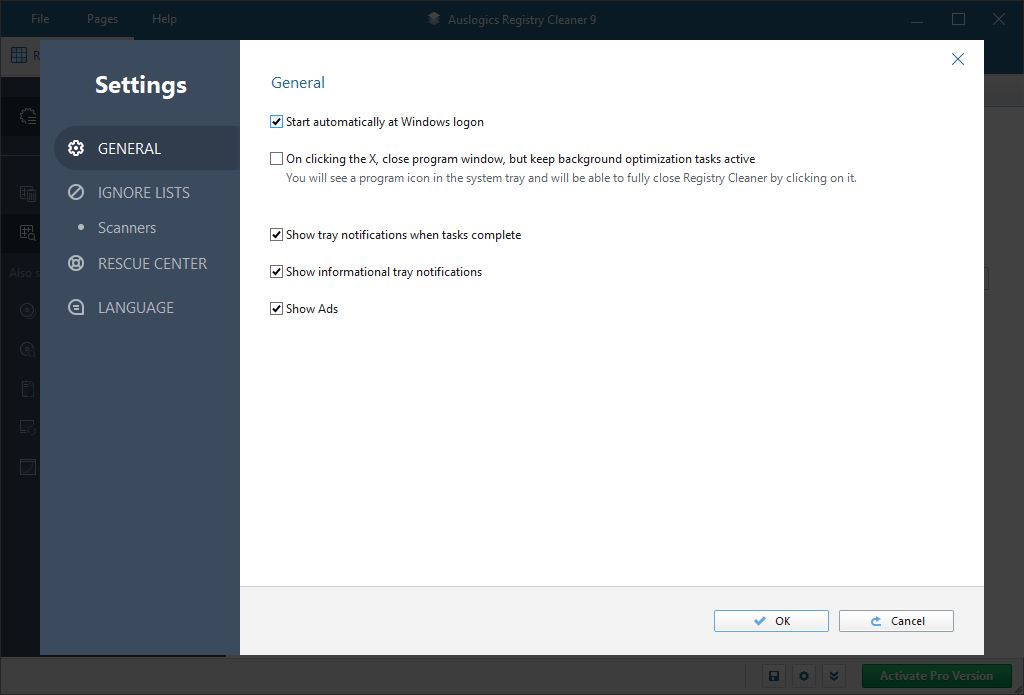The height and width of the screenshot is (695, 1024).
Task: Click the dimmed document icon in main window sidebar
Action: point(27,389)
